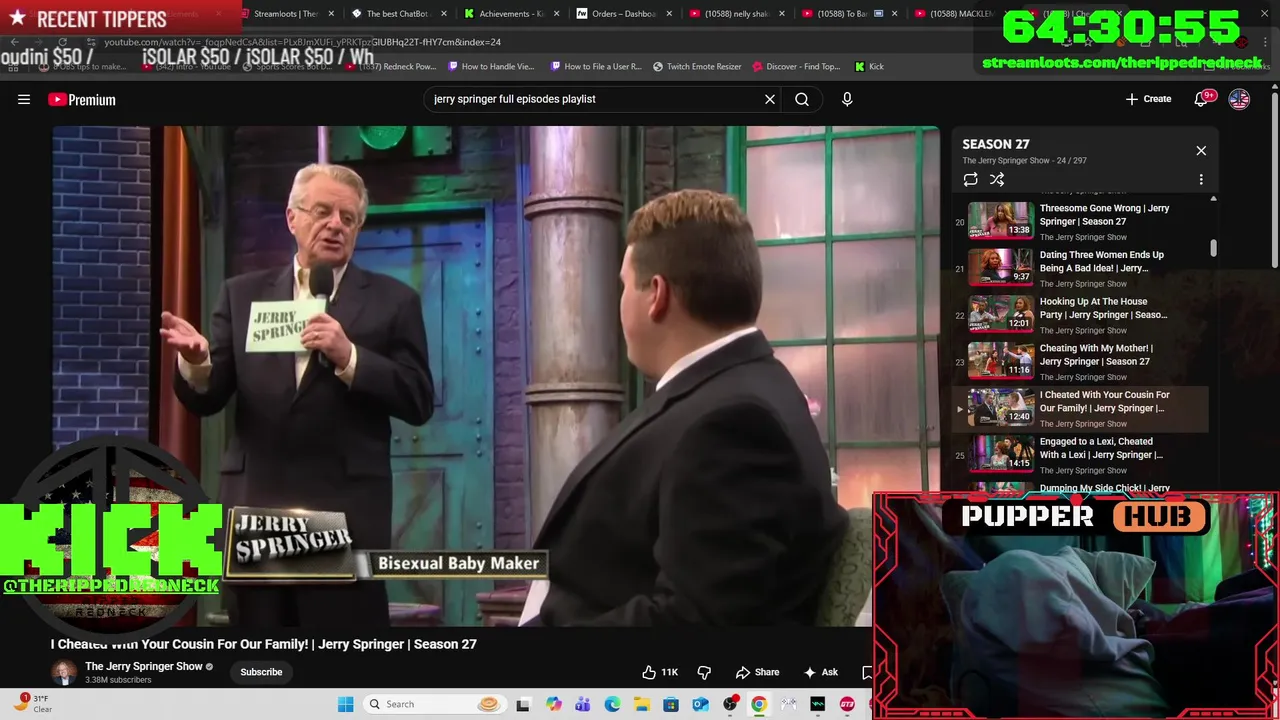Click the page vertical scrollbar
Screen dimensions: 1280x720
1274,178
